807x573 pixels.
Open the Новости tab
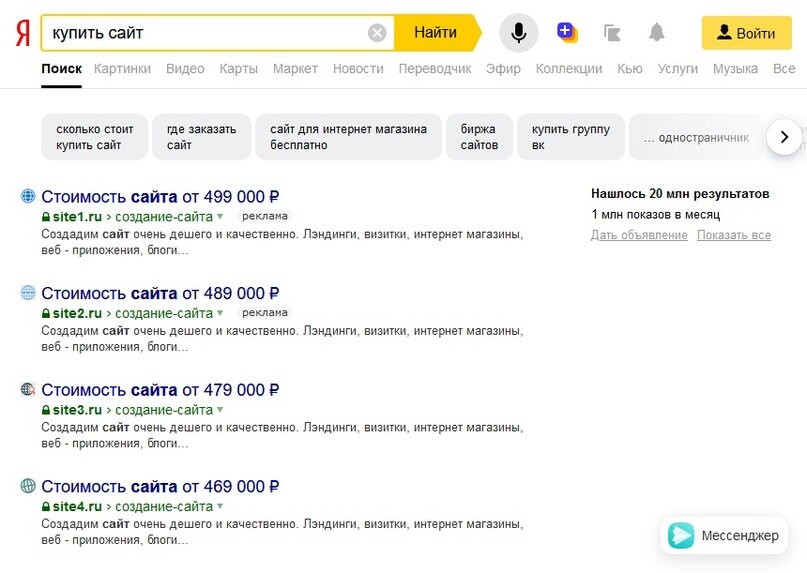(358, 69)
